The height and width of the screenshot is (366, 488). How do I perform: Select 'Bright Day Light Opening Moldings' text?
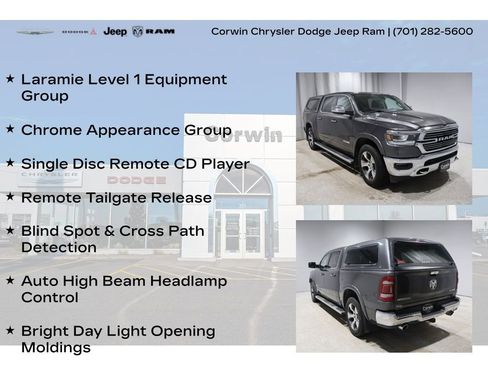(118, 339)
